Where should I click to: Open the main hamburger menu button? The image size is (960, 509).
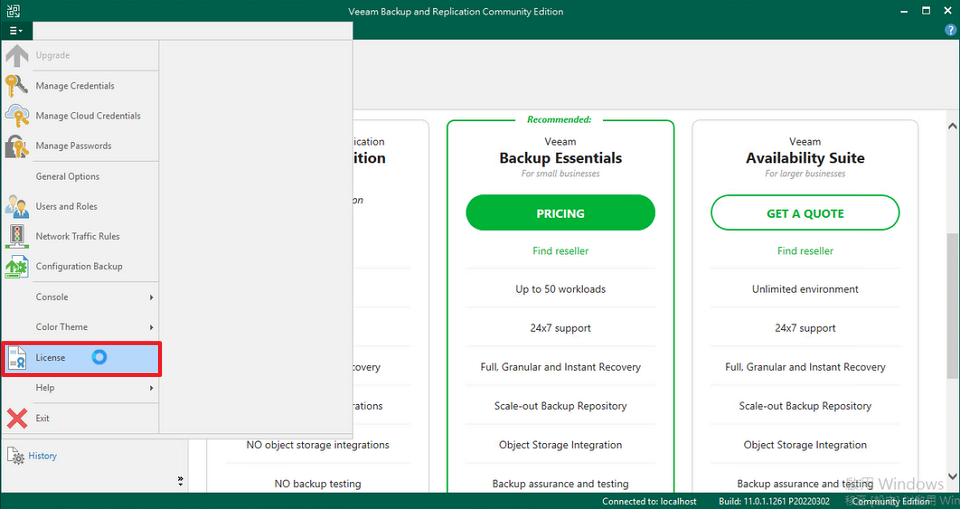(16, 30)
